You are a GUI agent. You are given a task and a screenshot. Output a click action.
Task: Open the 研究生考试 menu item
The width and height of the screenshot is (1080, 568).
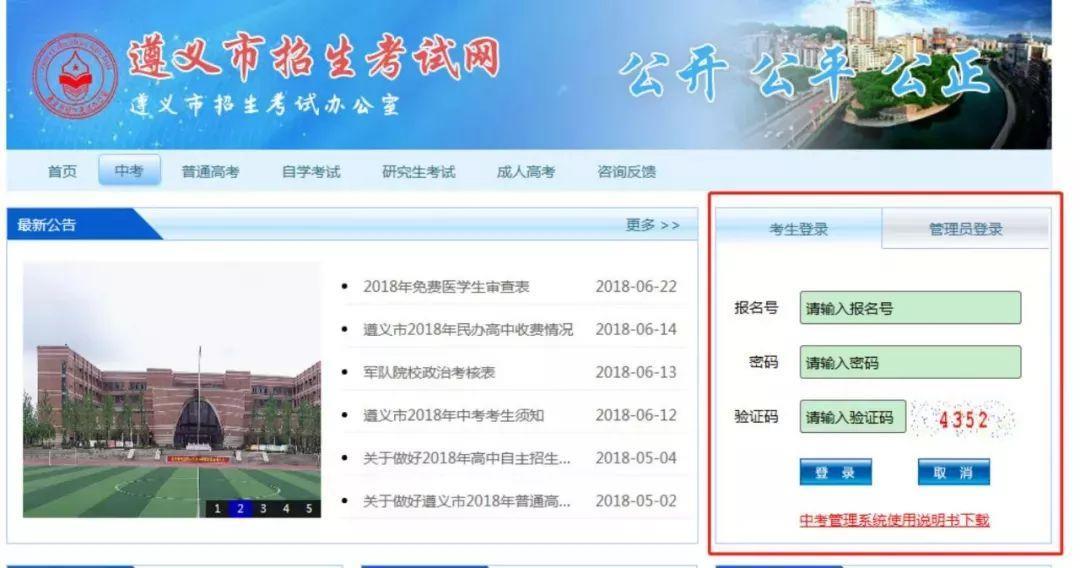pyautogui.click(x=418, y=172)
